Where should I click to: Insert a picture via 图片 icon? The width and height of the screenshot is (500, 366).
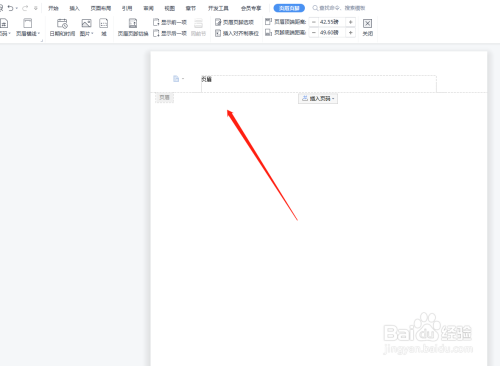86,23
